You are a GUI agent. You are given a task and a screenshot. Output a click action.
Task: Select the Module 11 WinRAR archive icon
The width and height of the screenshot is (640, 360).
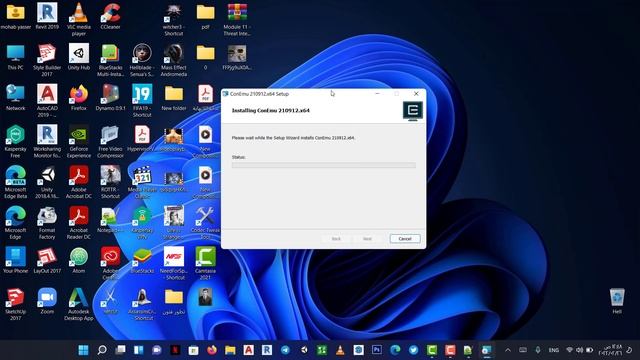(237, 19)
